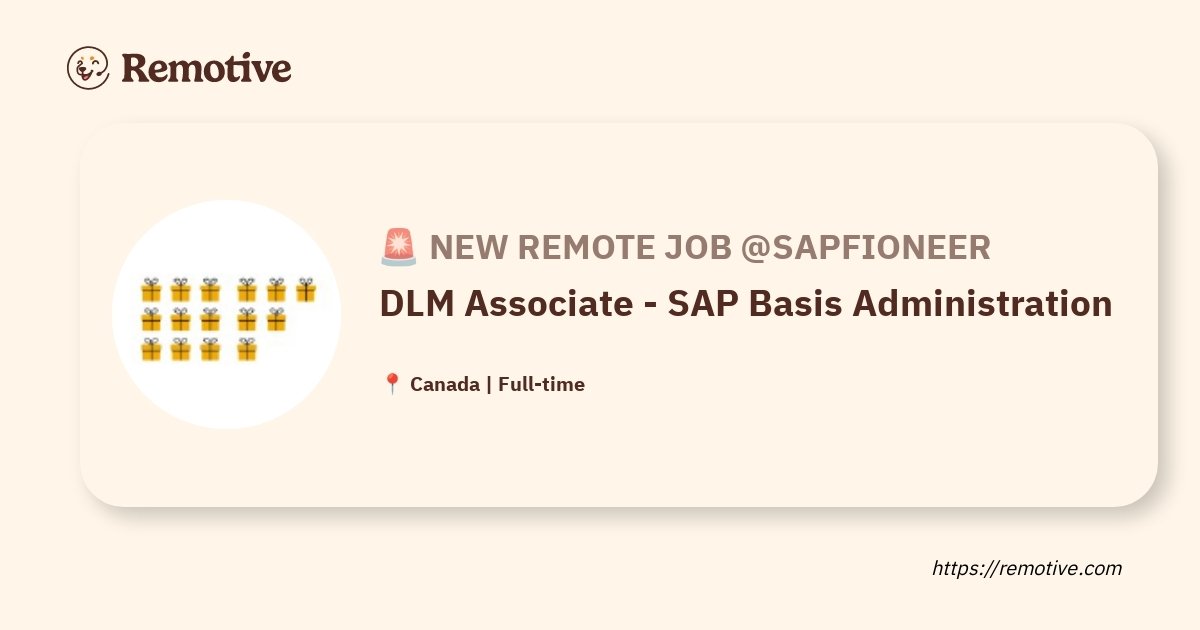Click the red location pin icon
Screen dimensions: 1200x630
pyautogui.click(x=392, y=384)
